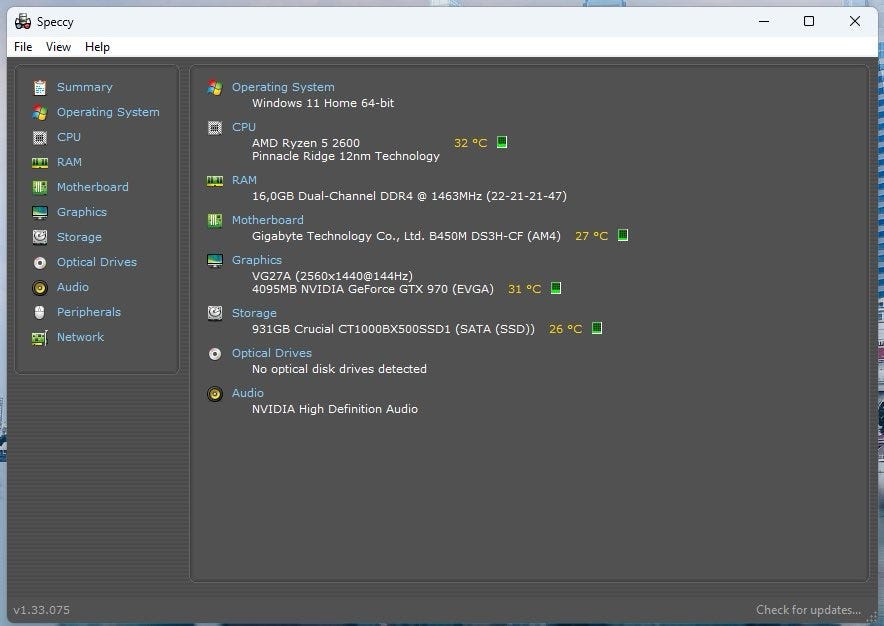Viewport: 884px width, 626px height.
Task: Click the Summary clipboard icon in sidebar
Action: (39, 87)
